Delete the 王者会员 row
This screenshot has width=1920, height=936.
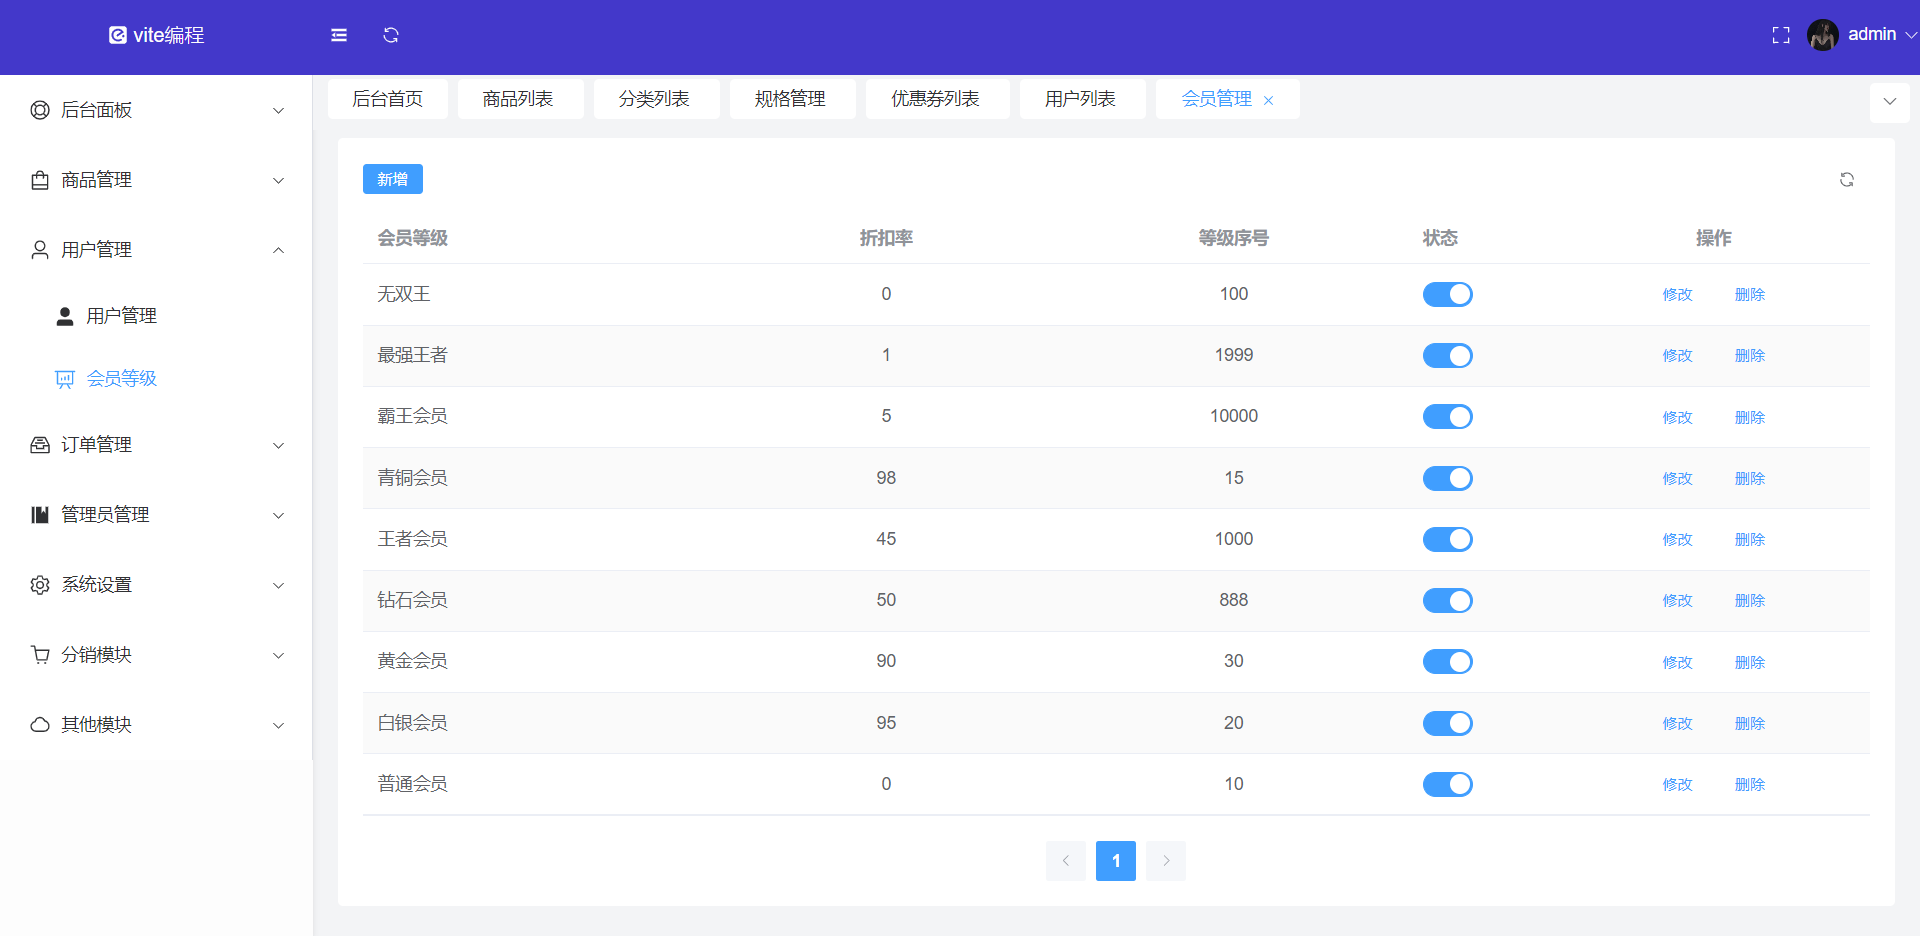click(1750, 540)
